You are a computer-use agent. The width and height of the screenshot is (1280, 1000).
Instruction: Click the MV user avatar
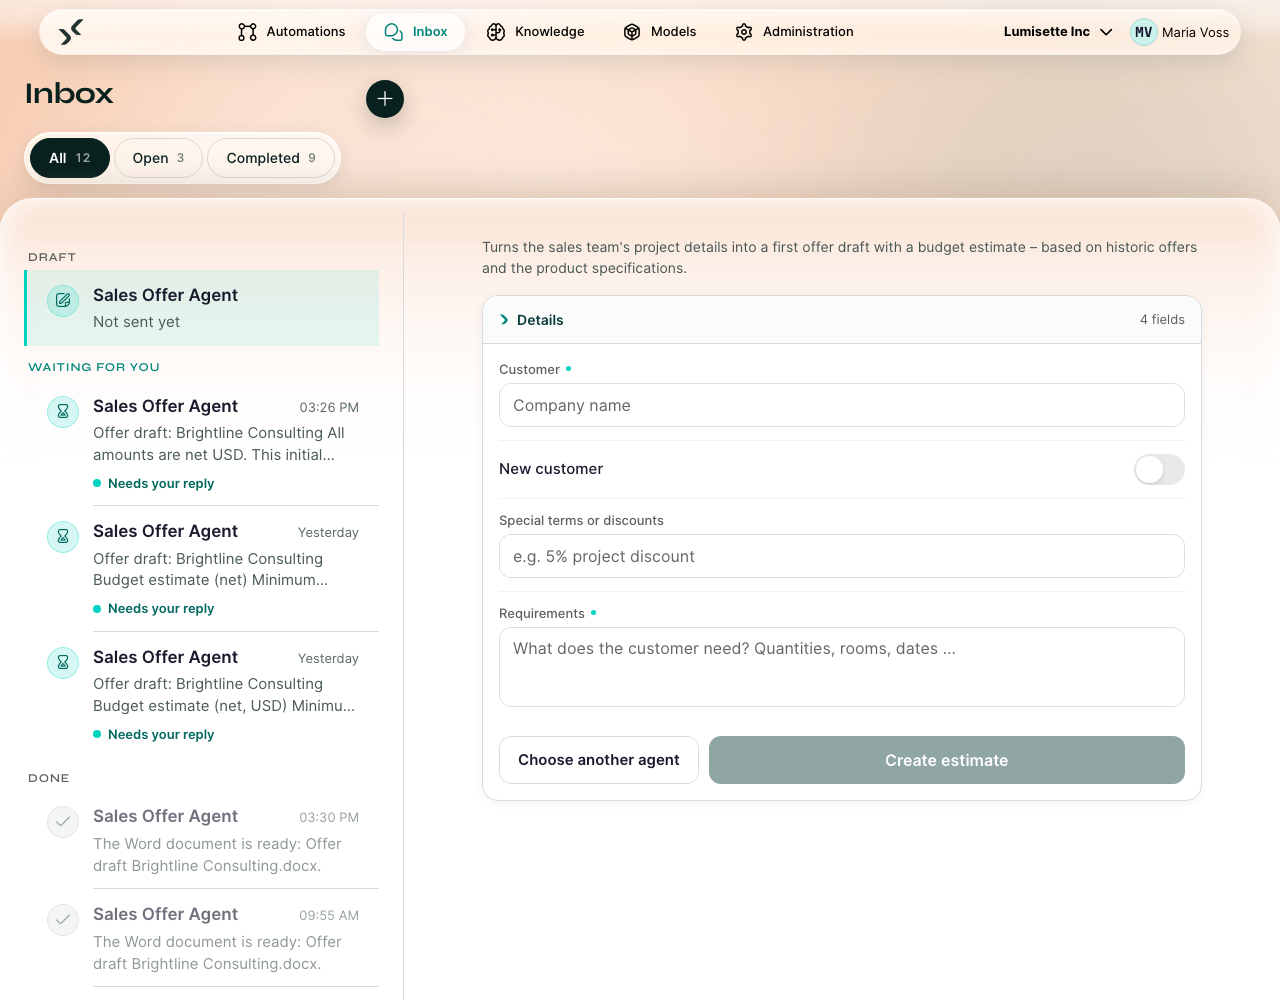pyautogui.click(x=1144, y=32)
